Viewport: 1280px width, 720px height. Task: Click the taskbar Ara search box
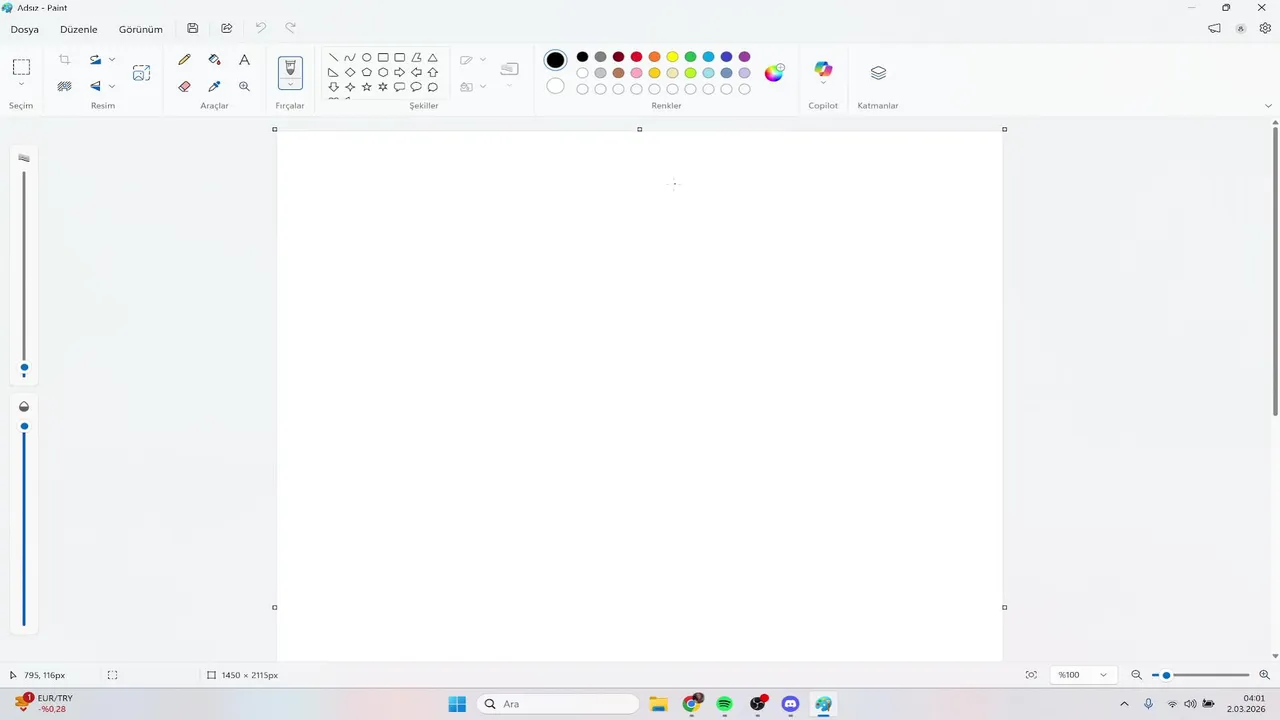click(557, 704)
